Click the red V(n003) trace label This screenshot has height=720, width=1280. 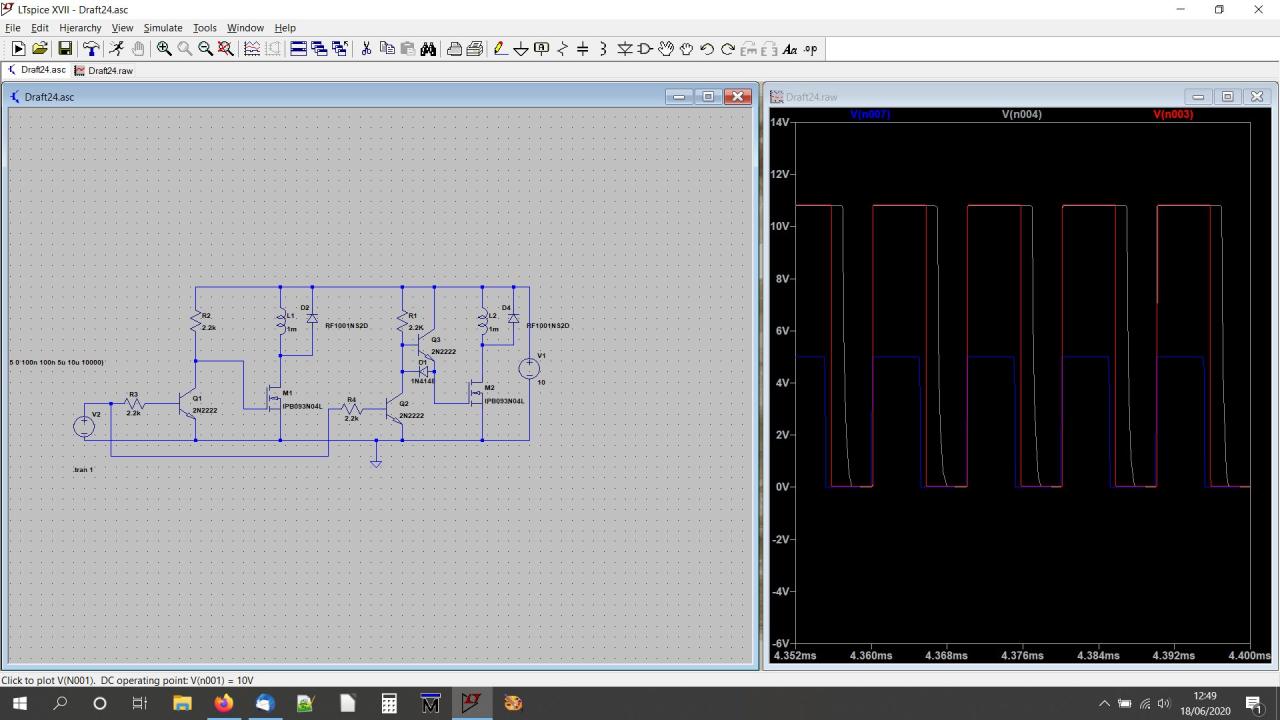click(x=1172, y=114)
